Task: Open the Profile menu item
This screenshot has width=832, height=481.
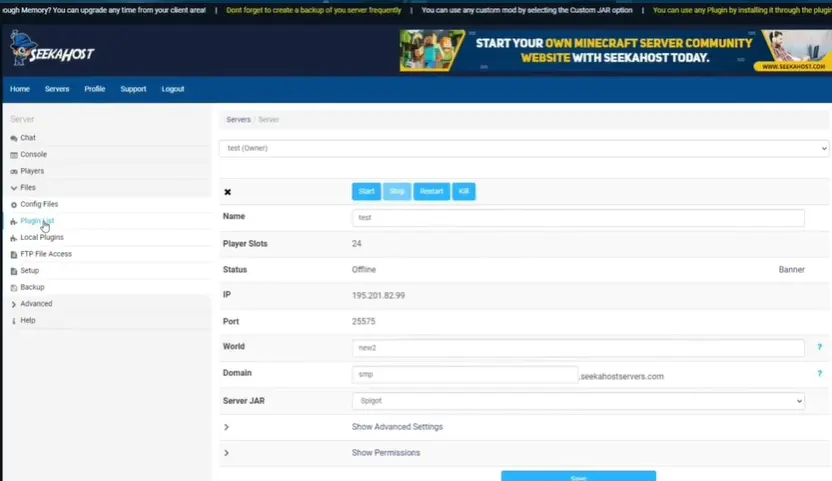Action: pyautogui.click(x=94, y=89)
